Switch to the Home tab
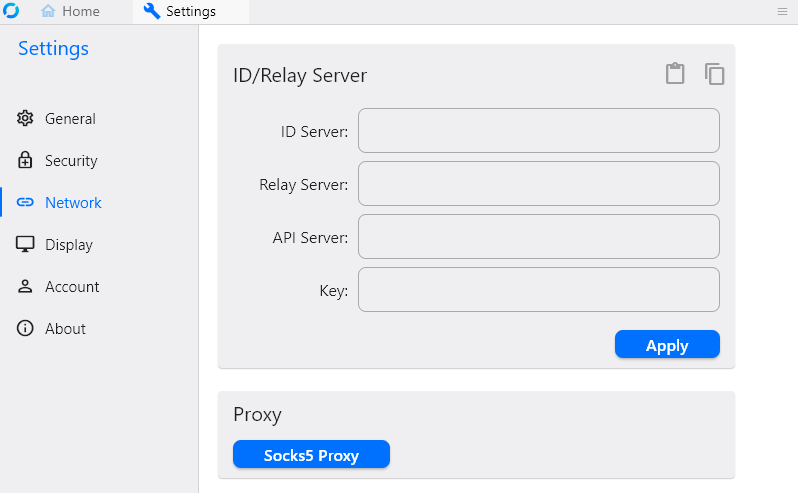The image size is (798, 493). [71, 12]
